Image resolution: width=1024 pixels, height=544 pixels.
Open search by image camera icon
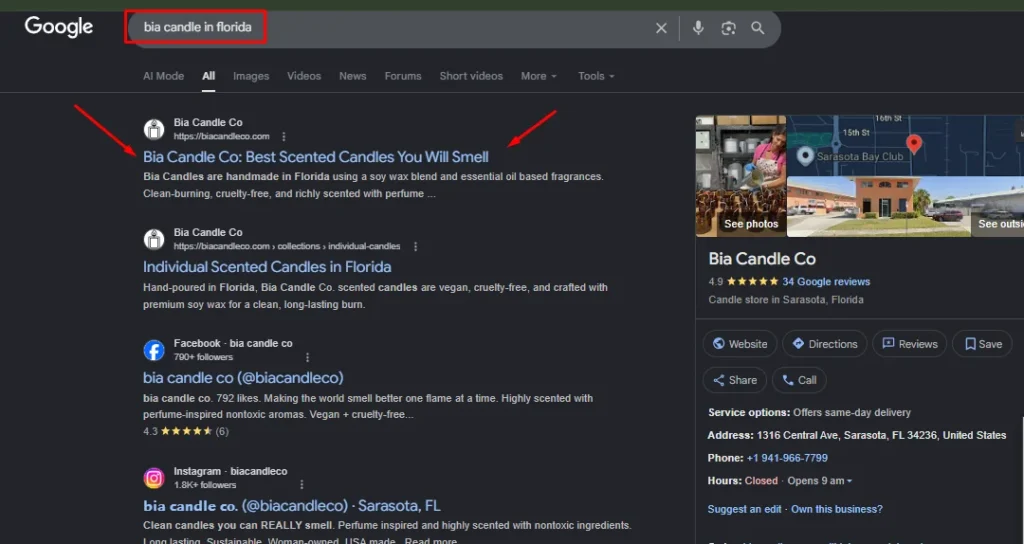pyautogui.click(x=728, y=28)
